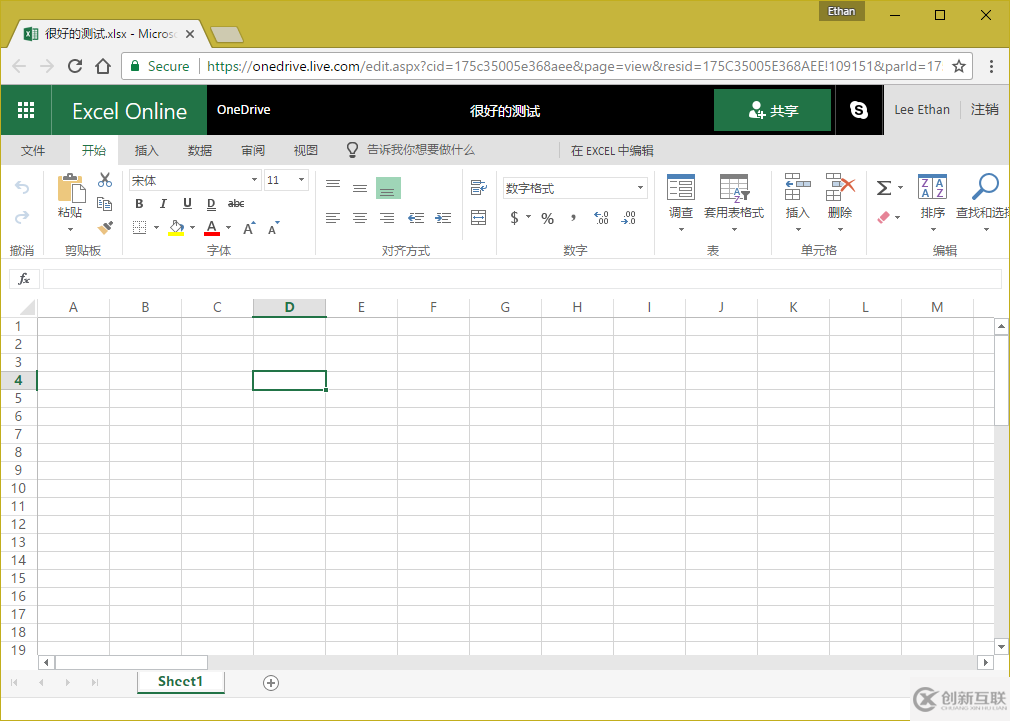Click 在 EXCEL 中编辑 link
Image resolution: width=1010 pixels, height=721 pixels.
click(612, 151)
